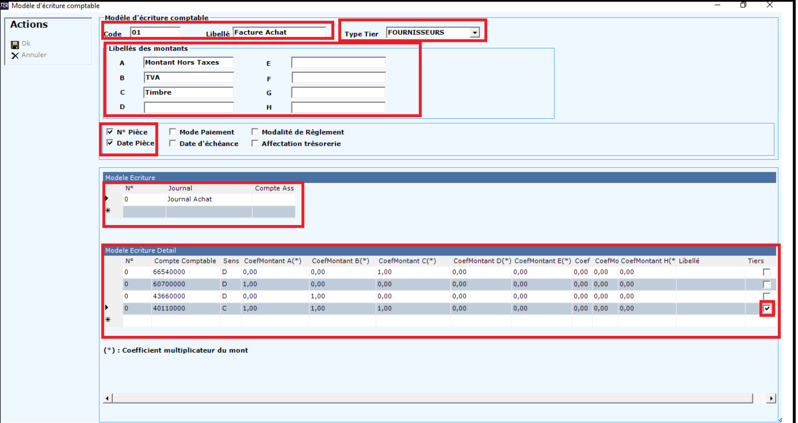Uncheck the Date Pièce checkbox

point(110,143)
